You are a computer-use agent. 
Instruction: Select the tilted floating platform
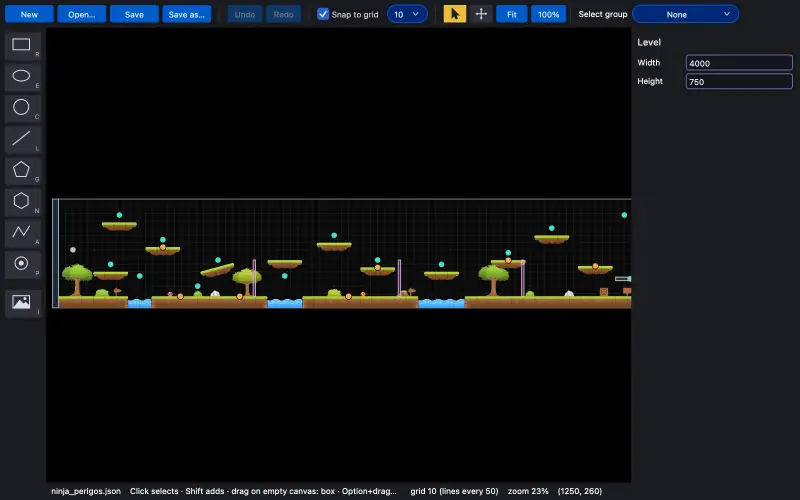[x=217, y=270]
